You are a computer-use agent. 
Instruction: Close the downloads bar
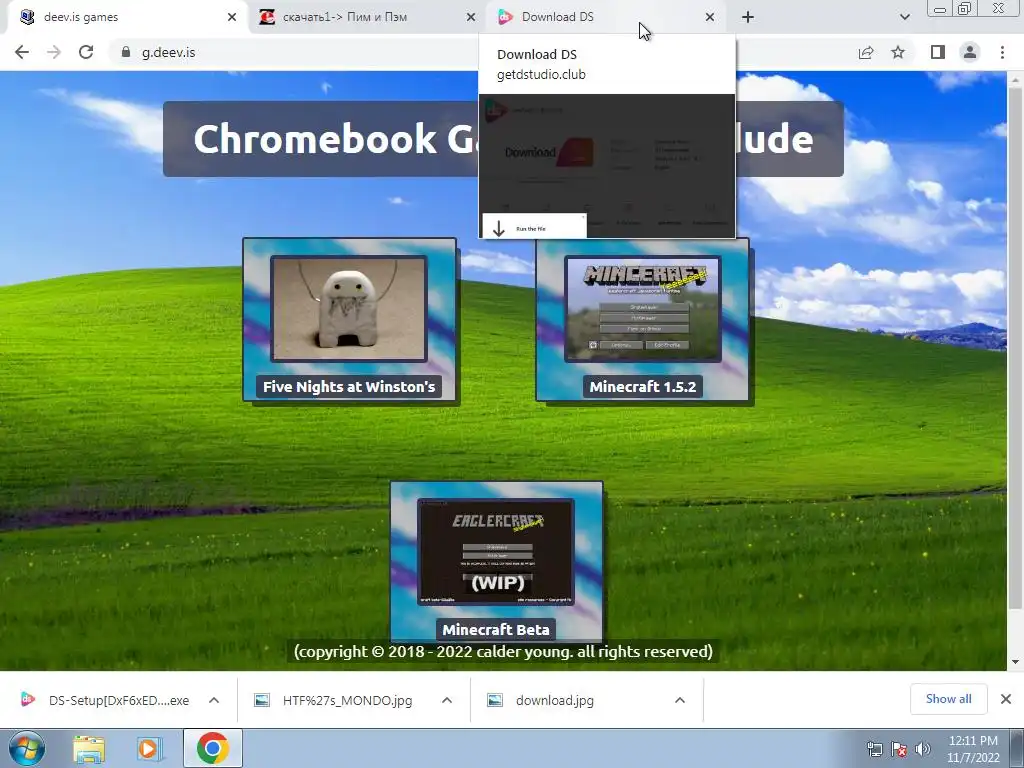click(1006, 699)
